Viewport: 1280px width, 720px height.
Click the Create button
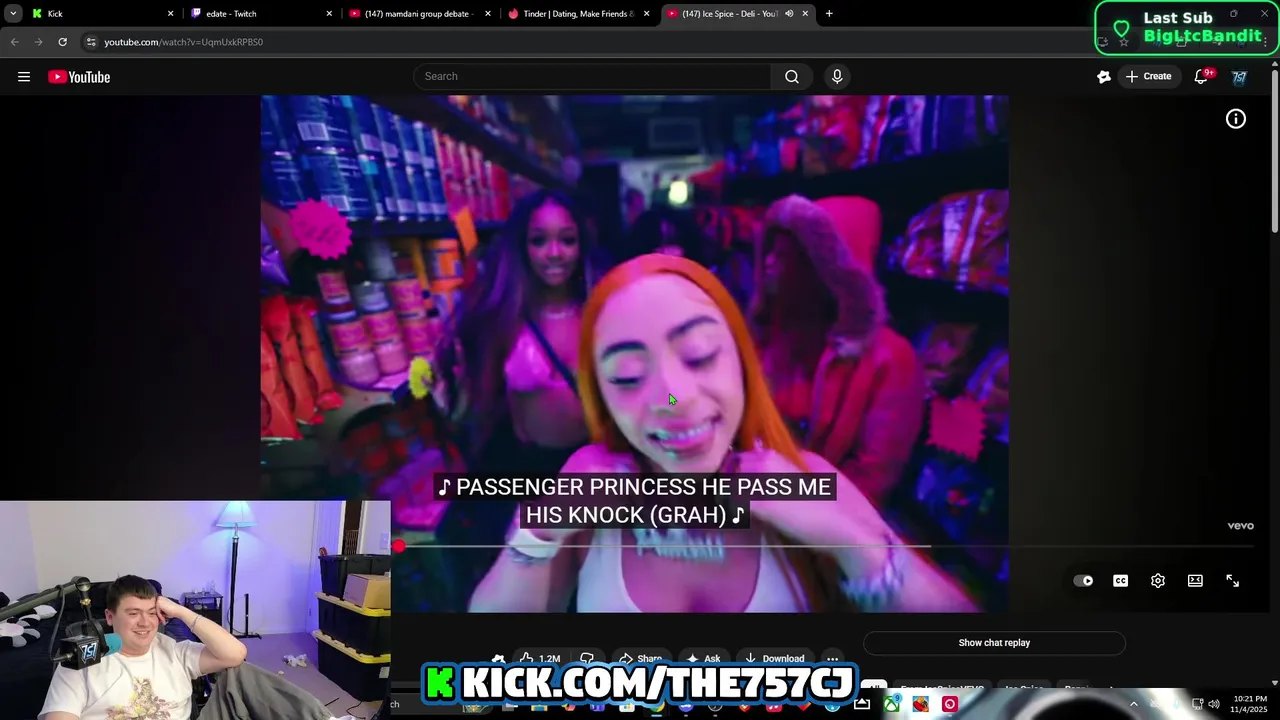[x=1148, y=77]
